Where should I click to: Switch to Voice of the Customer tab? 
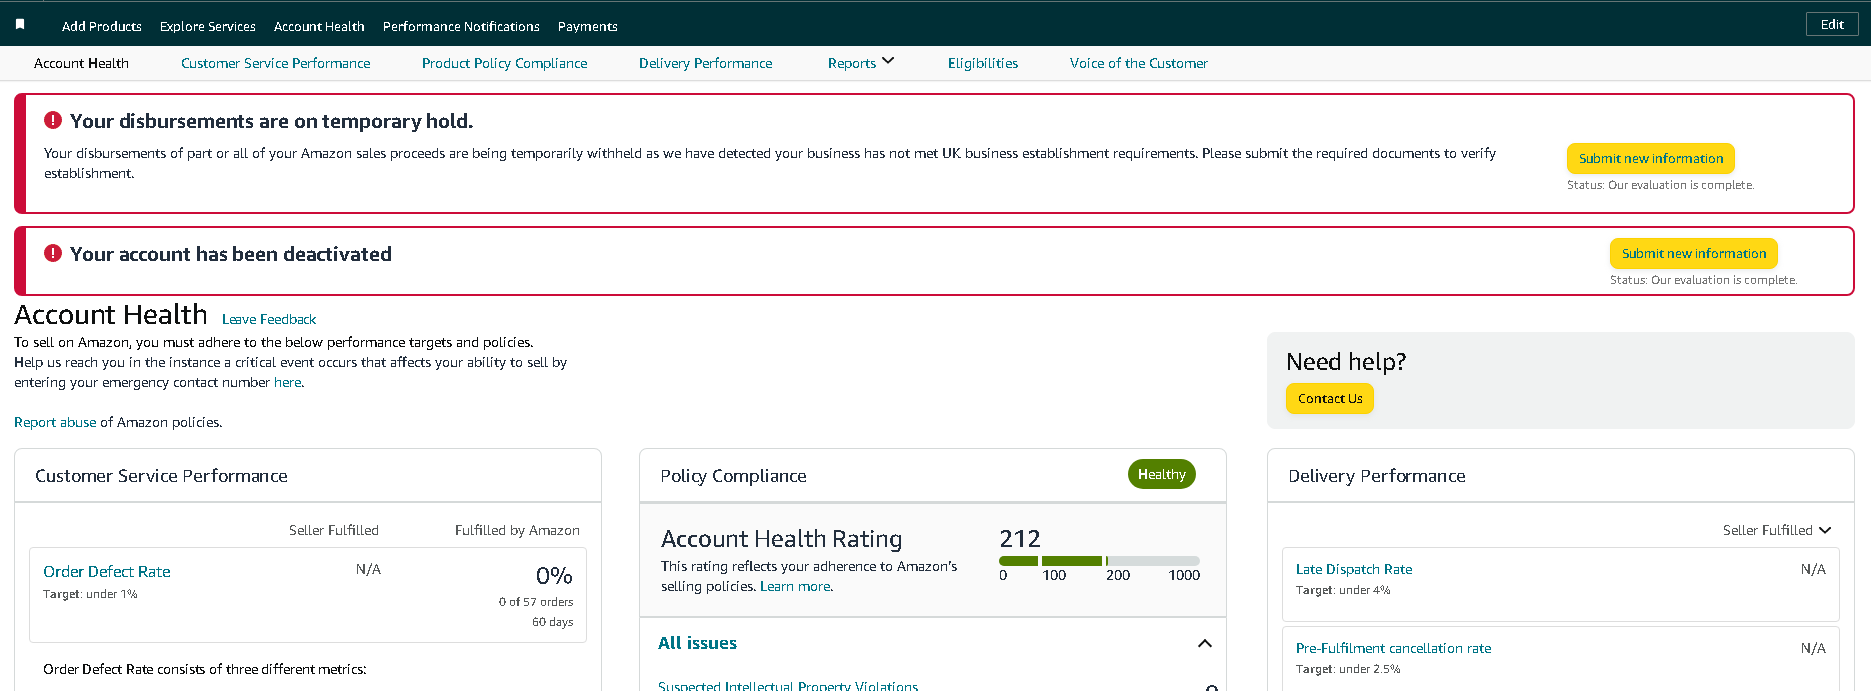(x=1139, y=63)
